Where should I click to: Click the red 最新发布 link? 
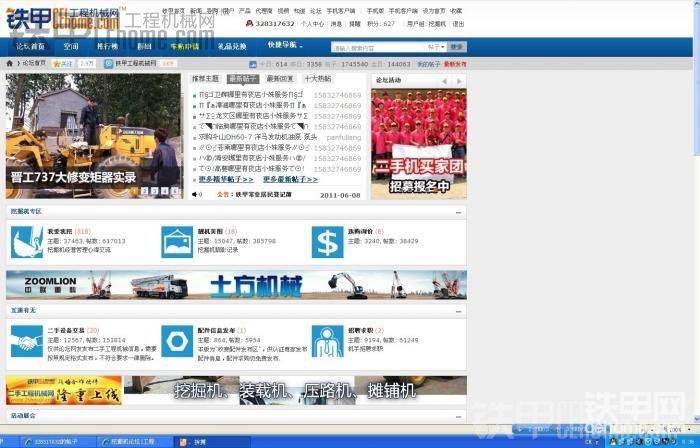tap(455, 64)
